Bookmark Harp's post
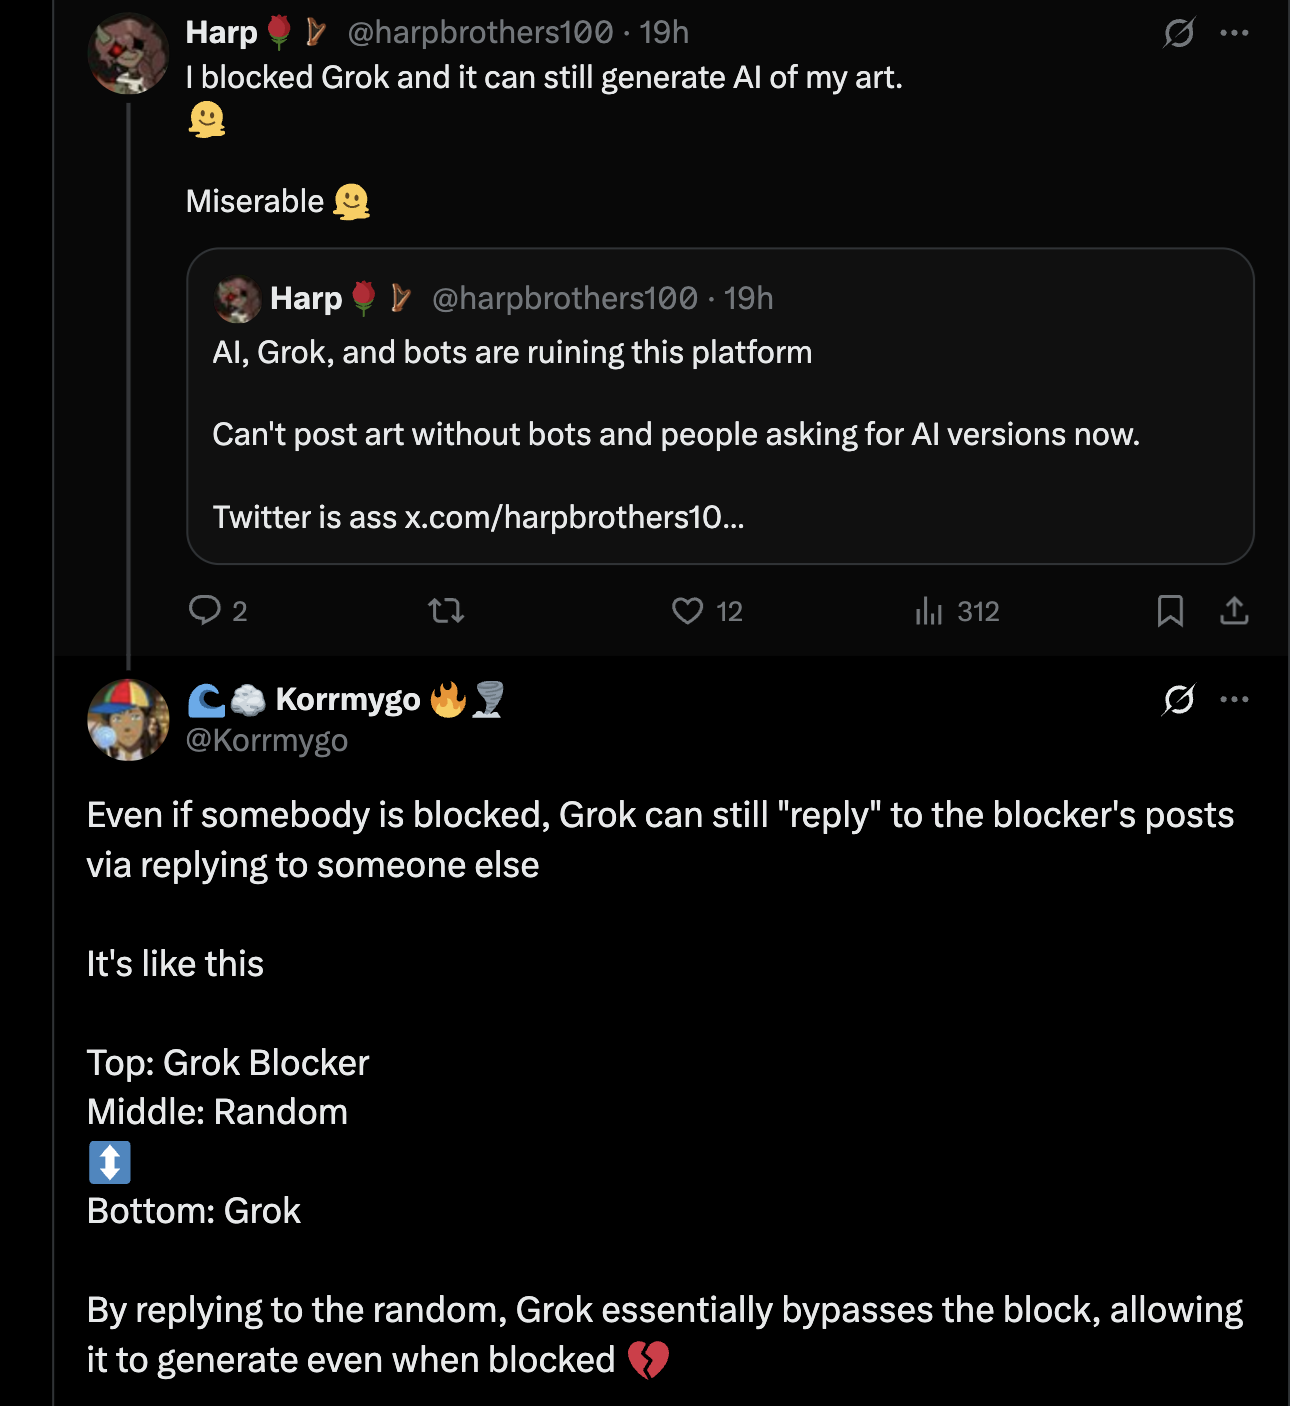This screenshot has height=1406, width=1290. 1170,610
